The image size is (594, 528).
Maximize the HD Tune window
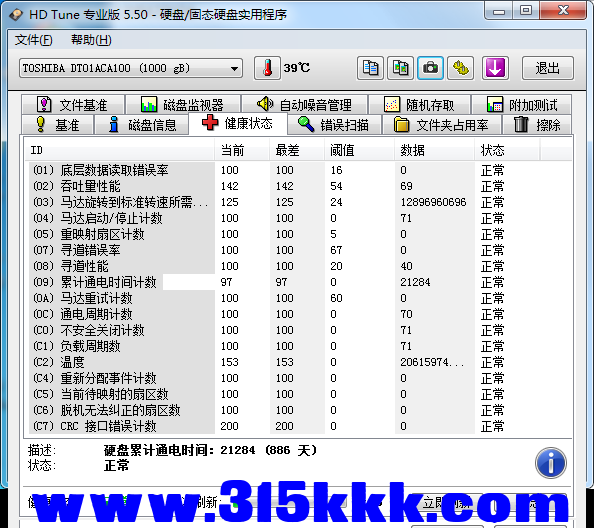point(526,11)
